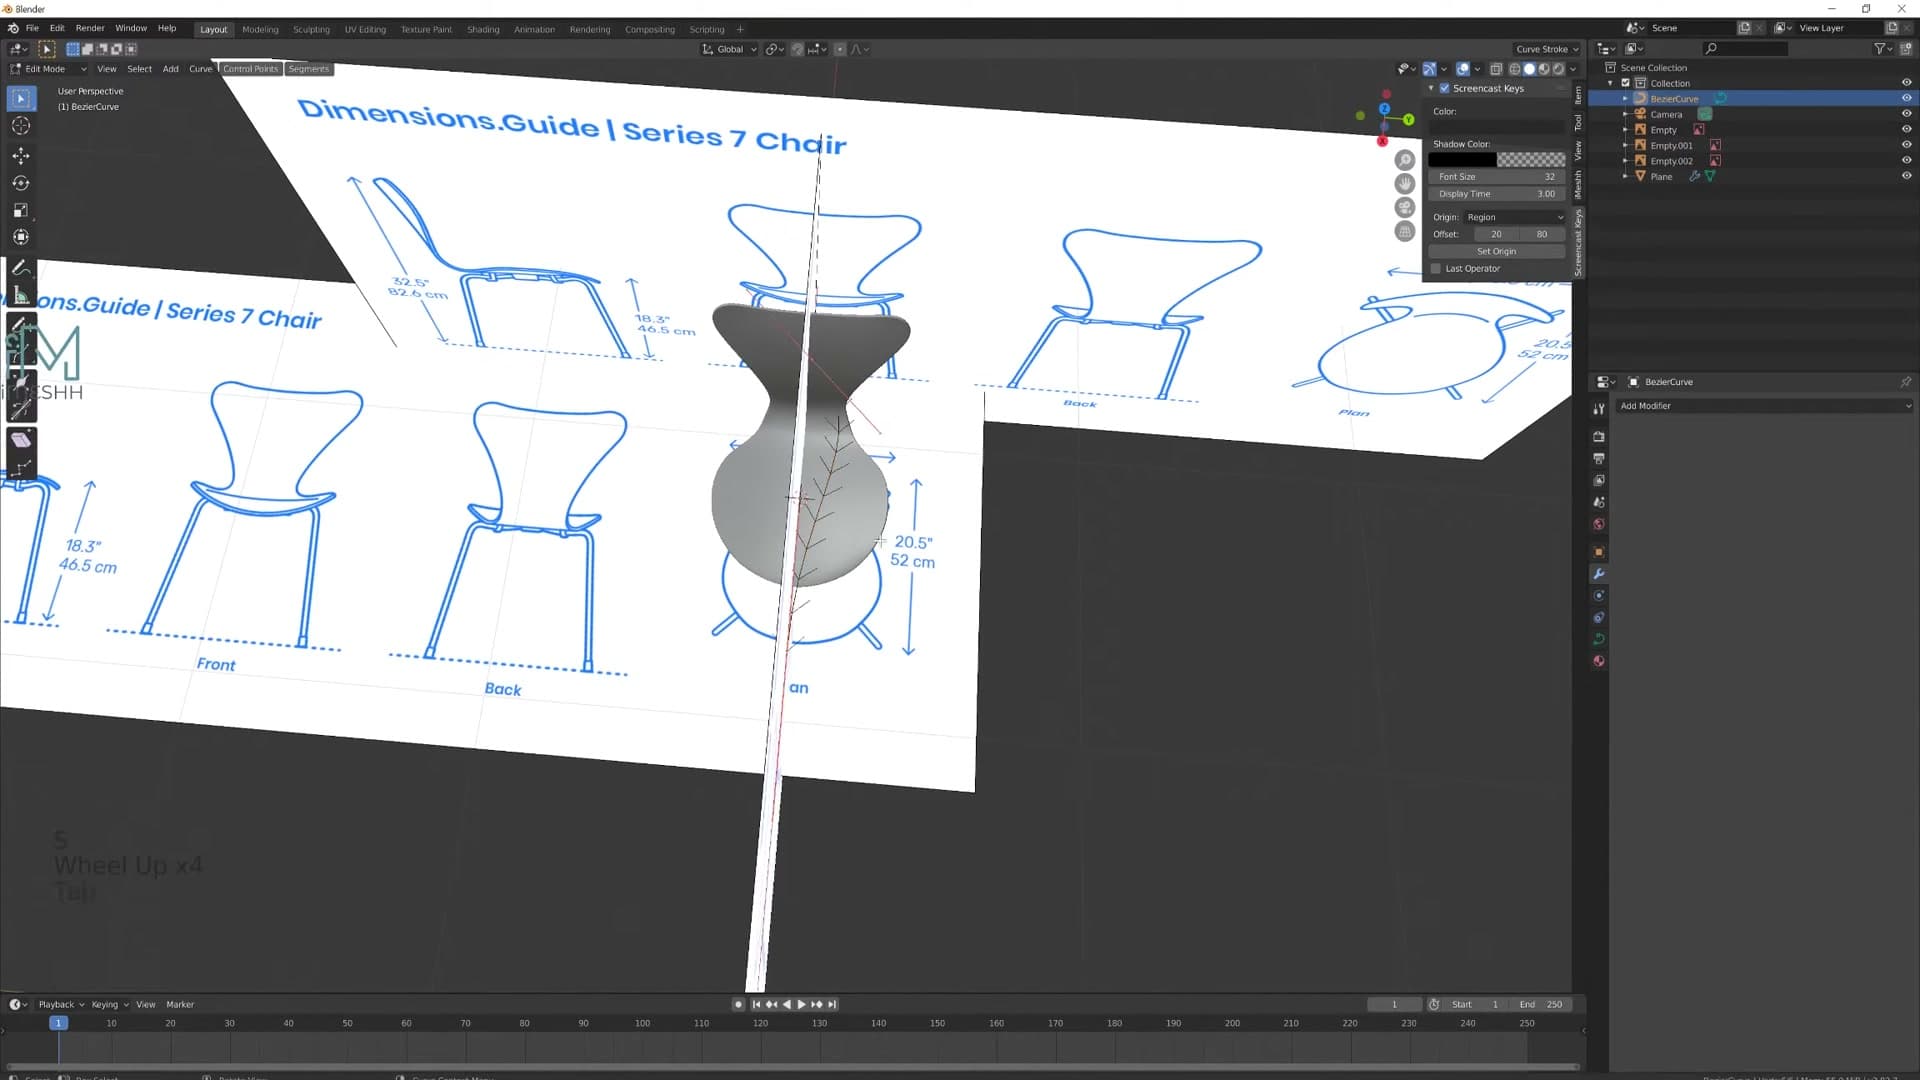Click the Control Points button
1920x1080 pixels.
[x=250, y=69]
